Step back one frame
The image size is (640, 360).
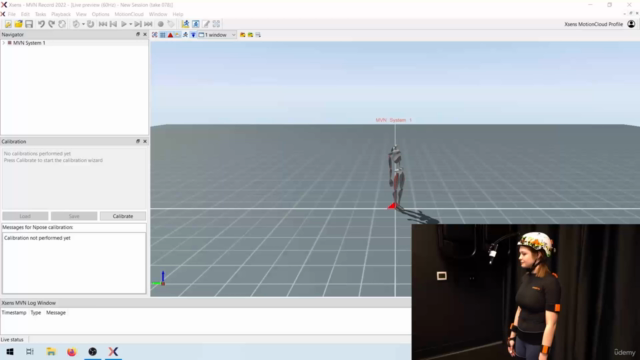[x=113, y=24]
